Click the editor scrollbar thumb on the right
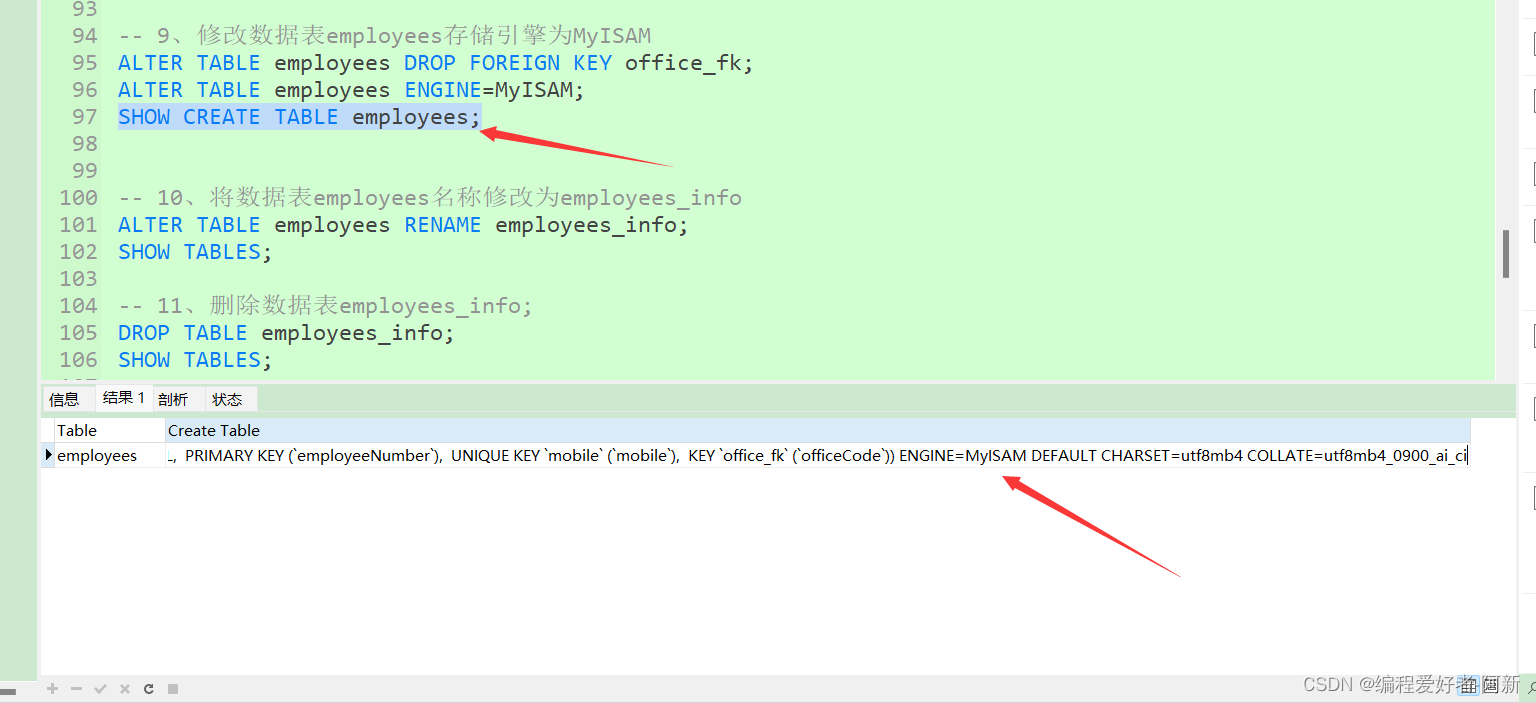The height and width of the screenshot is (703, 1536). (1506, 253)
